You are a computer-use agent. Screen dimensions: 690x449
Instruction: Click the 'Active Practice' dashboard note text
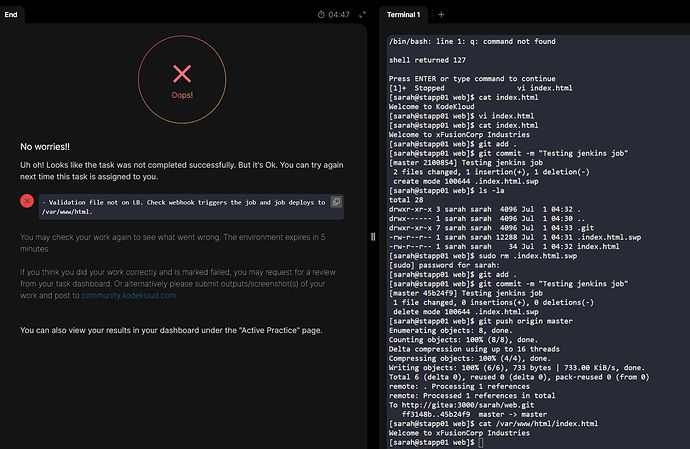point(171,330)
